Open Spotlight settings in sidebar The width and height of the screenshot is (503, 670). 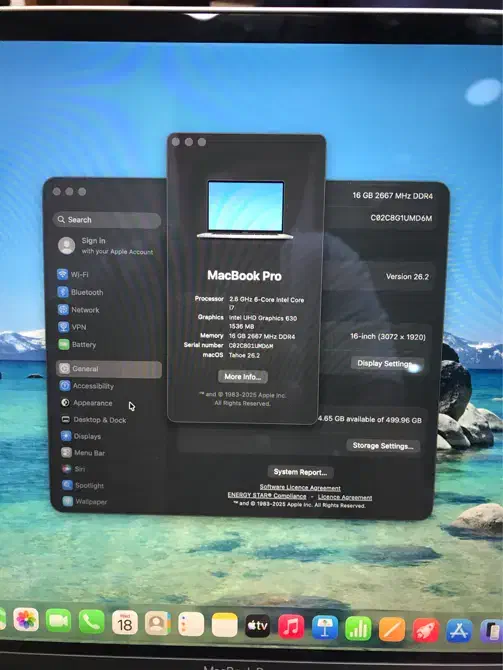tap(83, 485)
